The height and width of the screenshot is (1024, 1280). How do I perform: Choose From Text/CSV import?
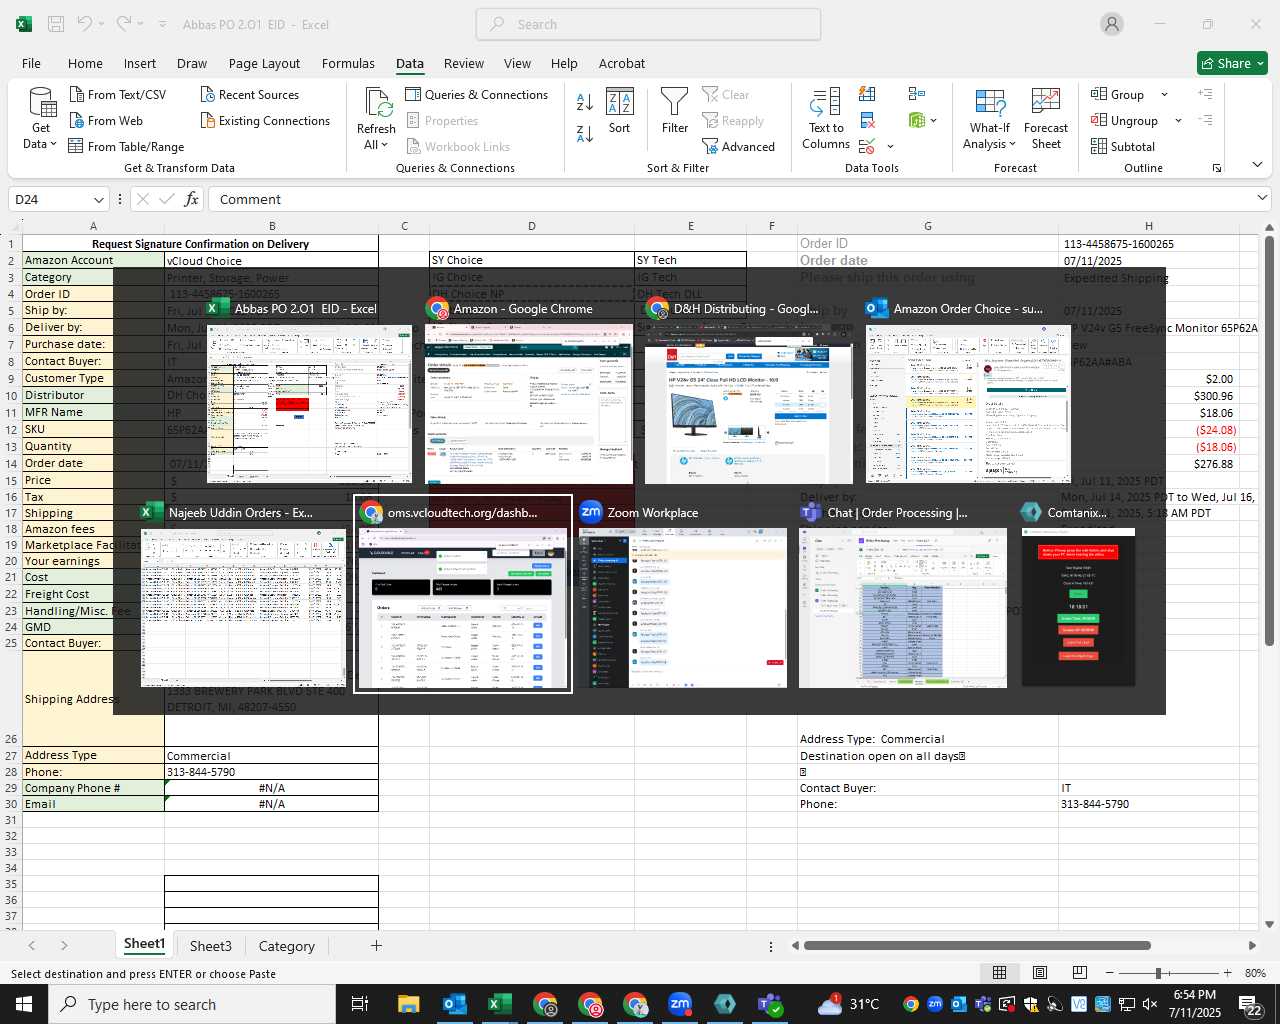tap(117, 94)
